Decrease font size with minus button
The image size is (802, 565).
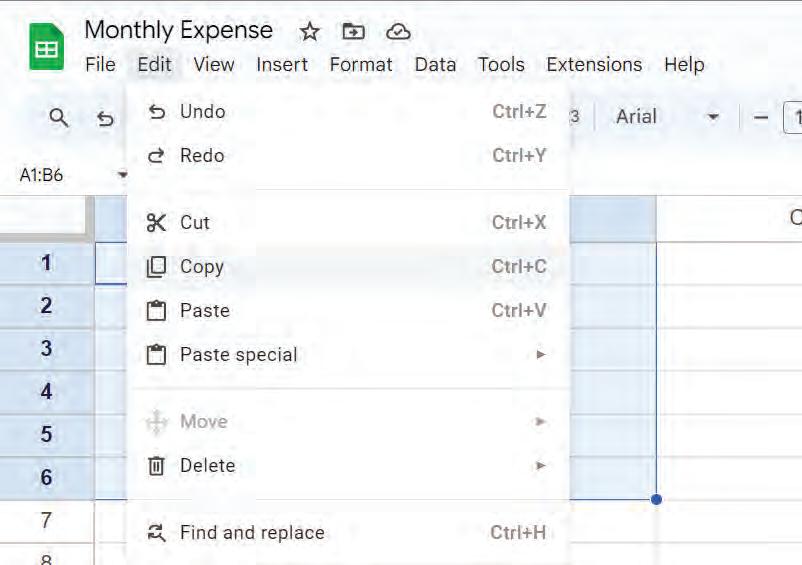[761, 117]
